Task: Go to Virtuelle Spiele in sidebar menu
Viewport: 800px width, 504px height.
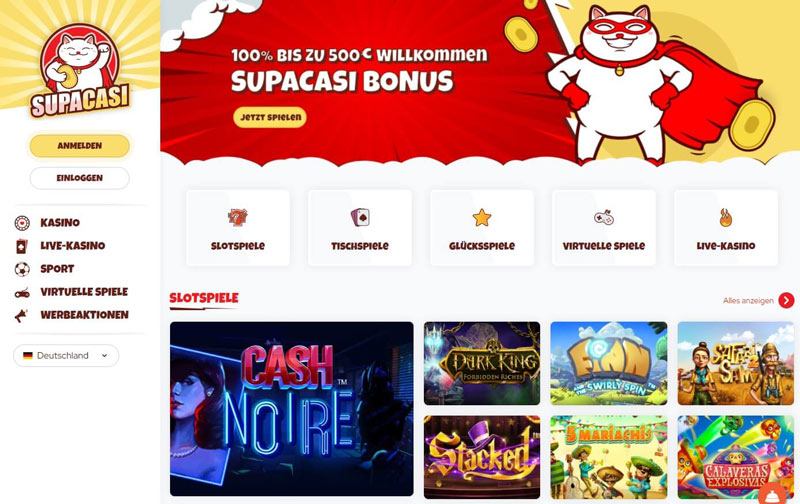Action: tap(84, 292)
